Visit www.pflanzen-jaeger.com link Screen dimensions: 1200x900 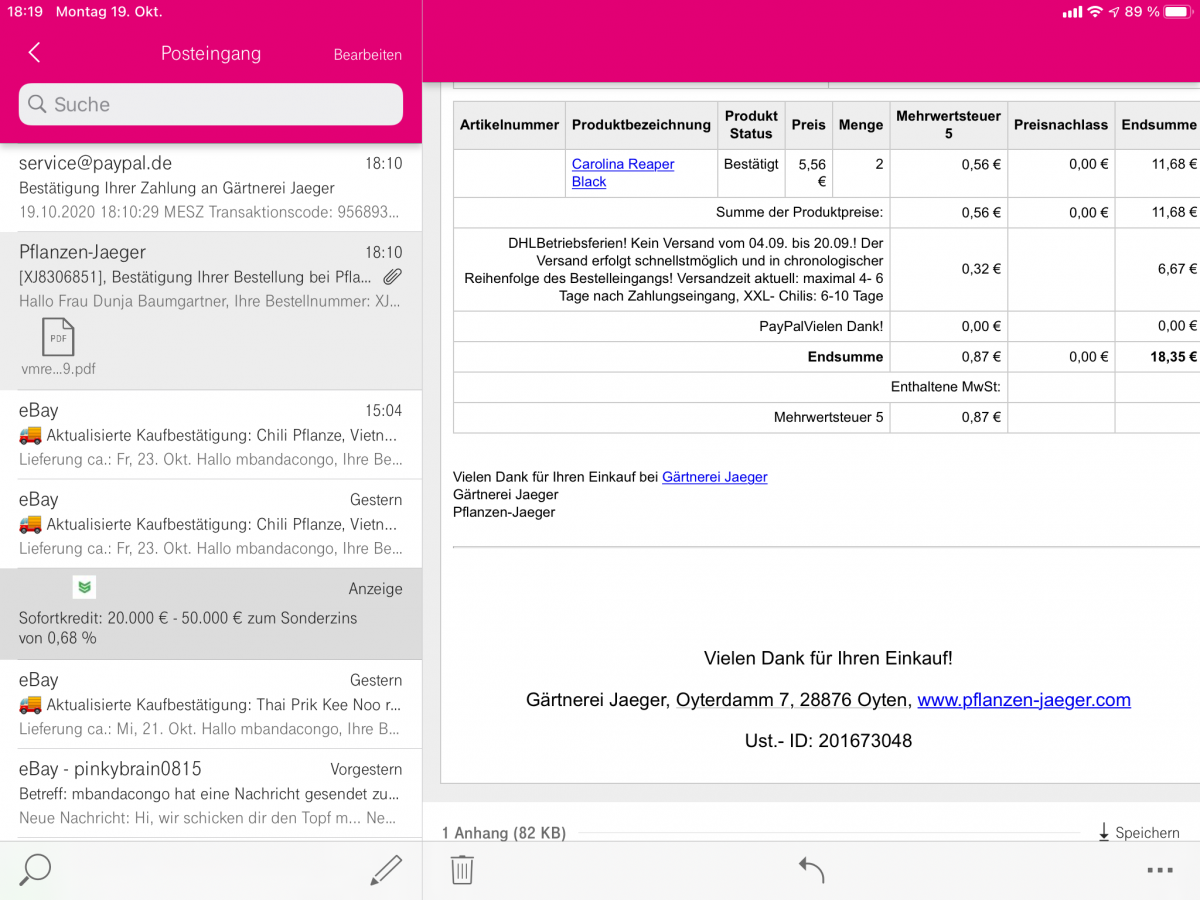tap(1024, 700)
